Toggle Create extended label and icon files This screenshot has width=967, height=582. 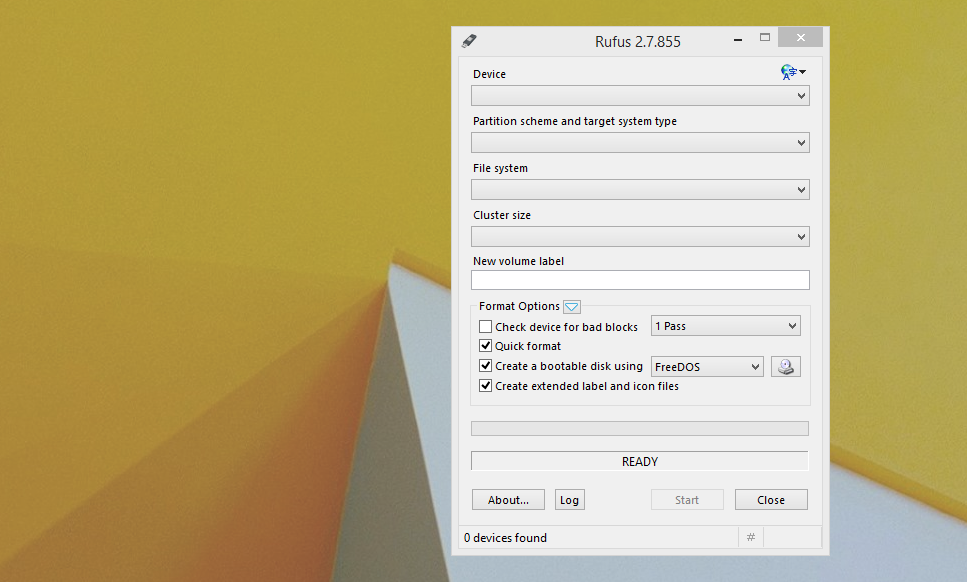pos(486,386)
